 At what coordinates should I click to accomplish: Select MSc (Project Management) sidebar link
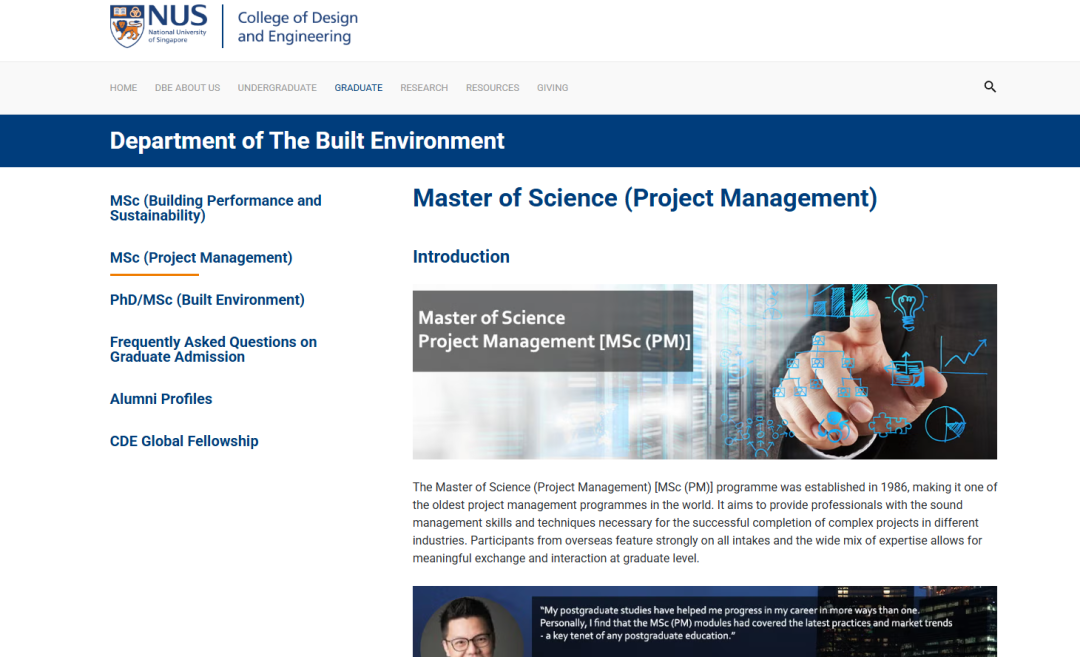pyautogui.click(x=201, y=258)
